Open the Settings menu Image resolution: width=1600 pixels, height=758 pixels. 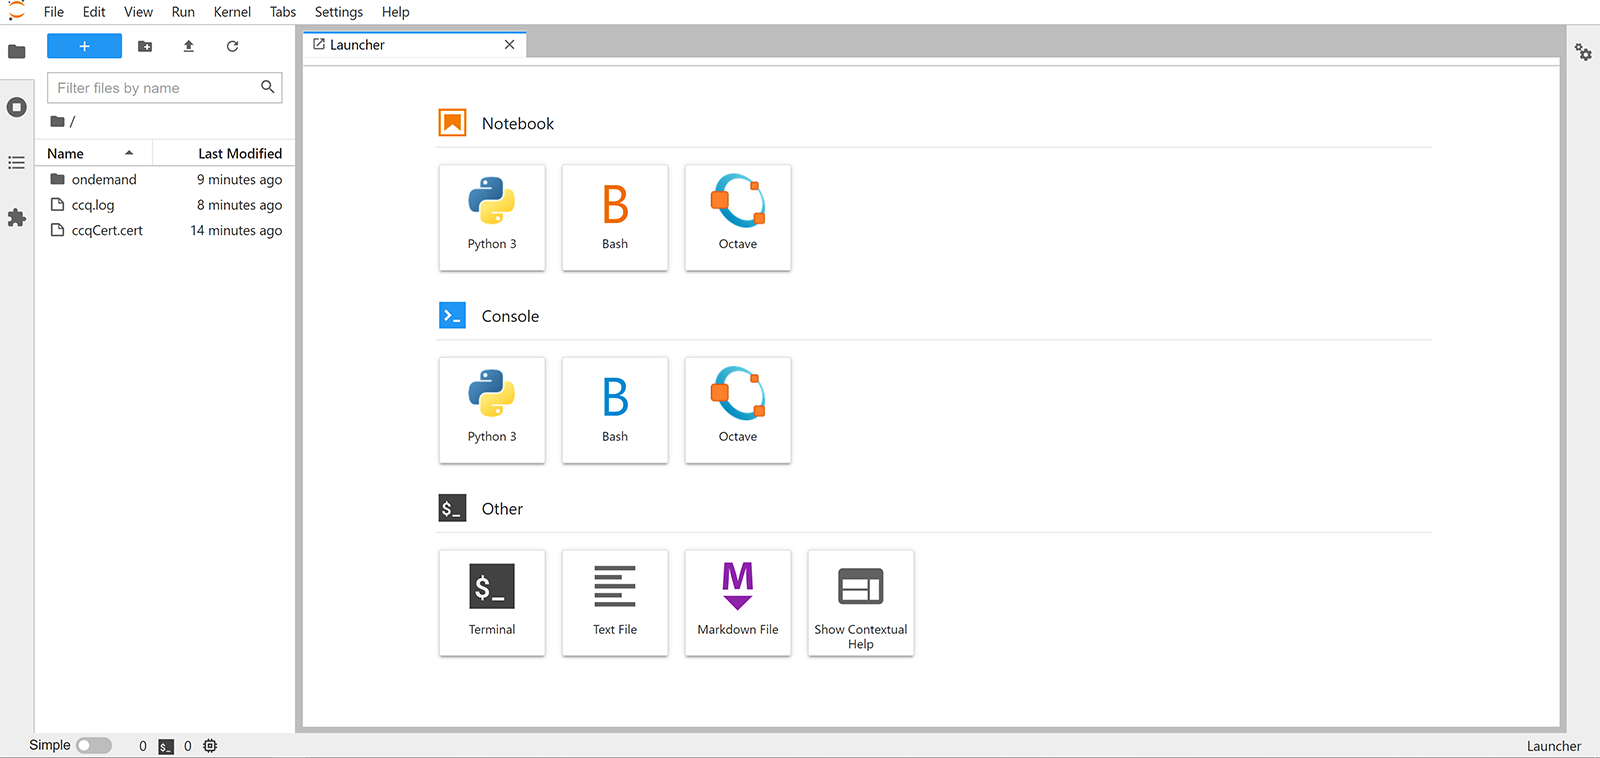coord(339,12)
